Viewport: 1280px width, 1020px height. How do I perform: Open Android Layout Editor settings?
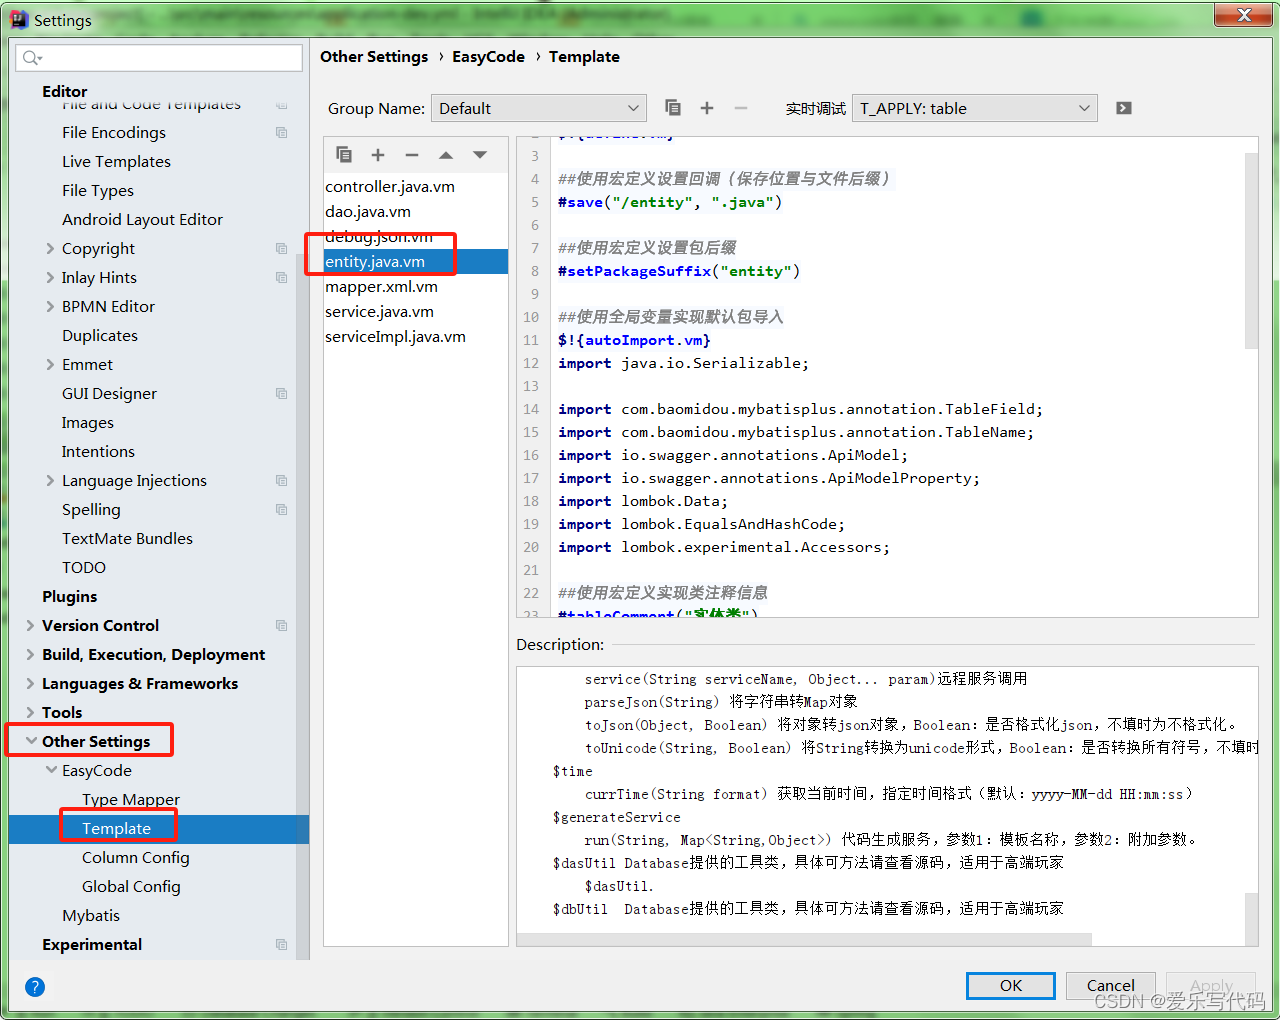(x=142, y=219)
